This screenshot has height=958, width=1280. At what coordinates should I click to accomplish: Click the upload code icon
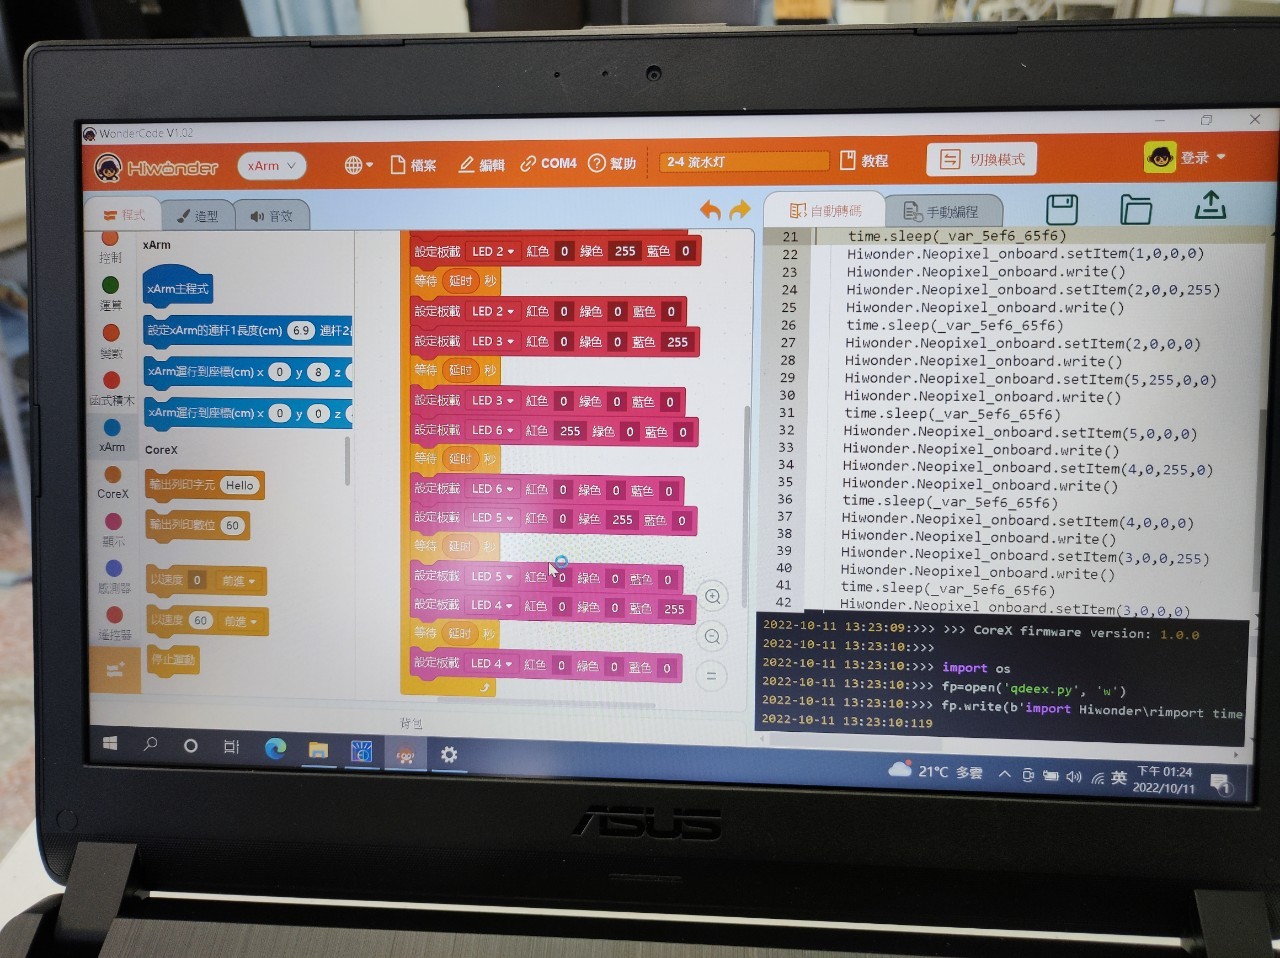1210,206
